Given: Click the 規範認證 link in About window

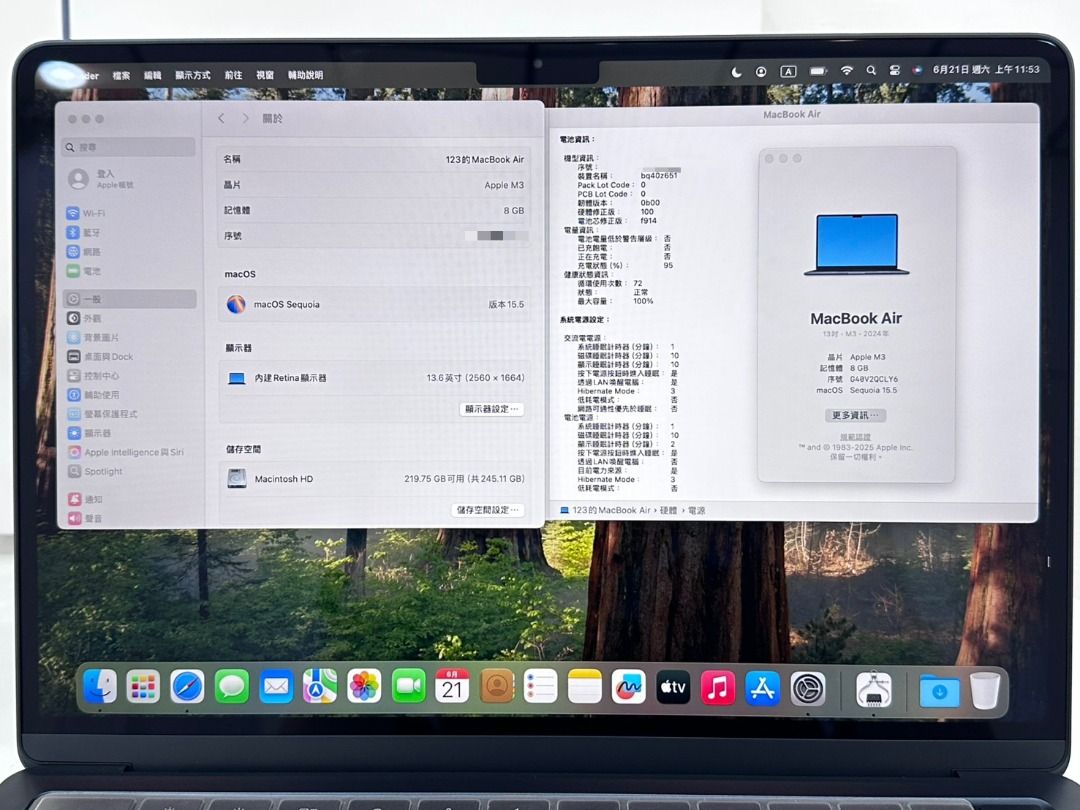Looking at the screenshot, I should (855, 437).
